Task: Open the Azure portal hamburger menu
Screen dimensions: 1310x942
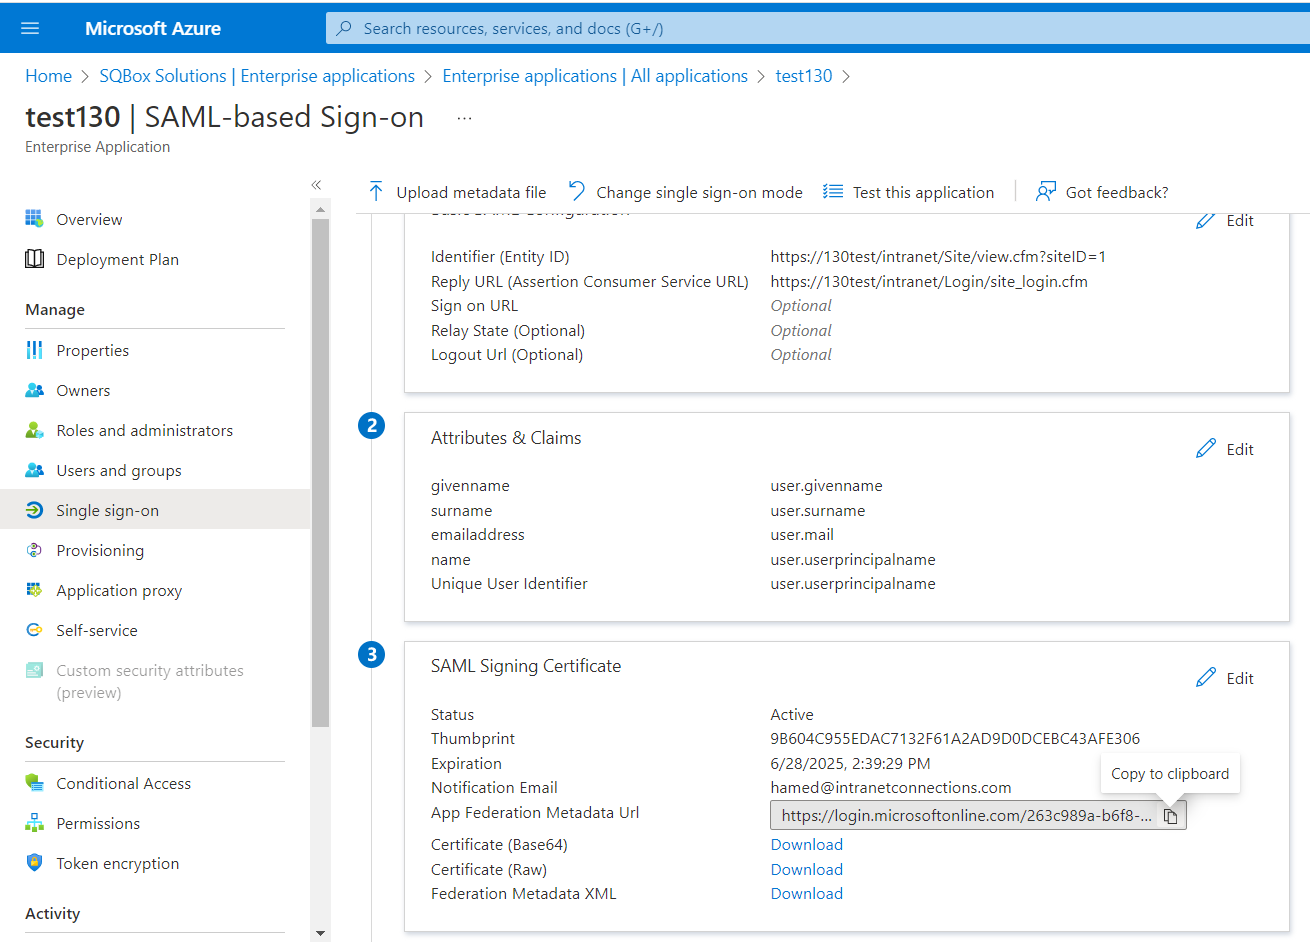Action: [30, 28]
